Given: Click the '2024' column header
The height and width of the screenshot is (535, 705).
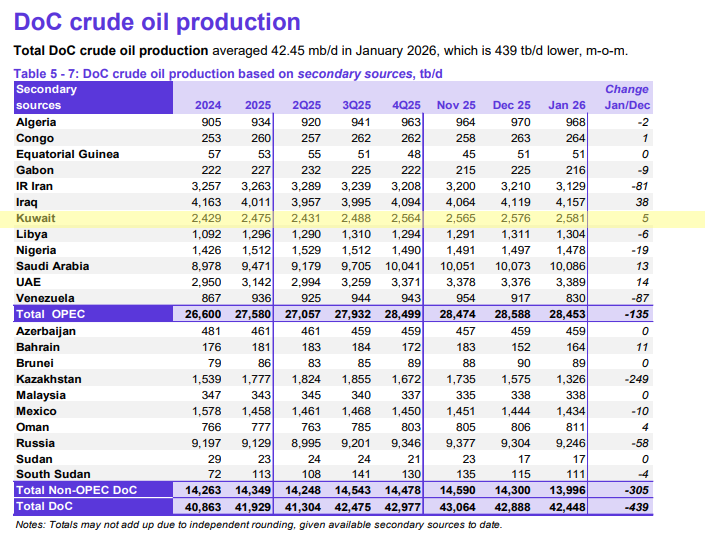Looking at the screenshot, I should [208, 105].
